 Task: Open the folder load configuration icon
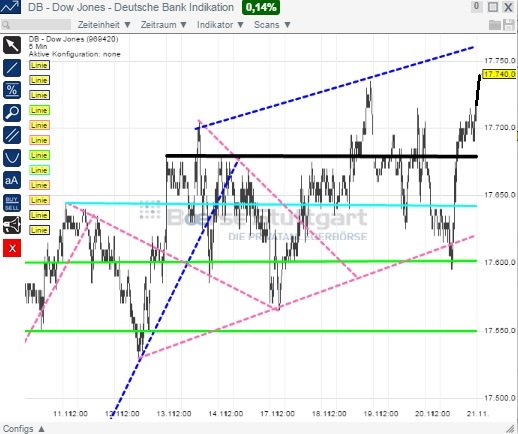[x=495, y=25]
